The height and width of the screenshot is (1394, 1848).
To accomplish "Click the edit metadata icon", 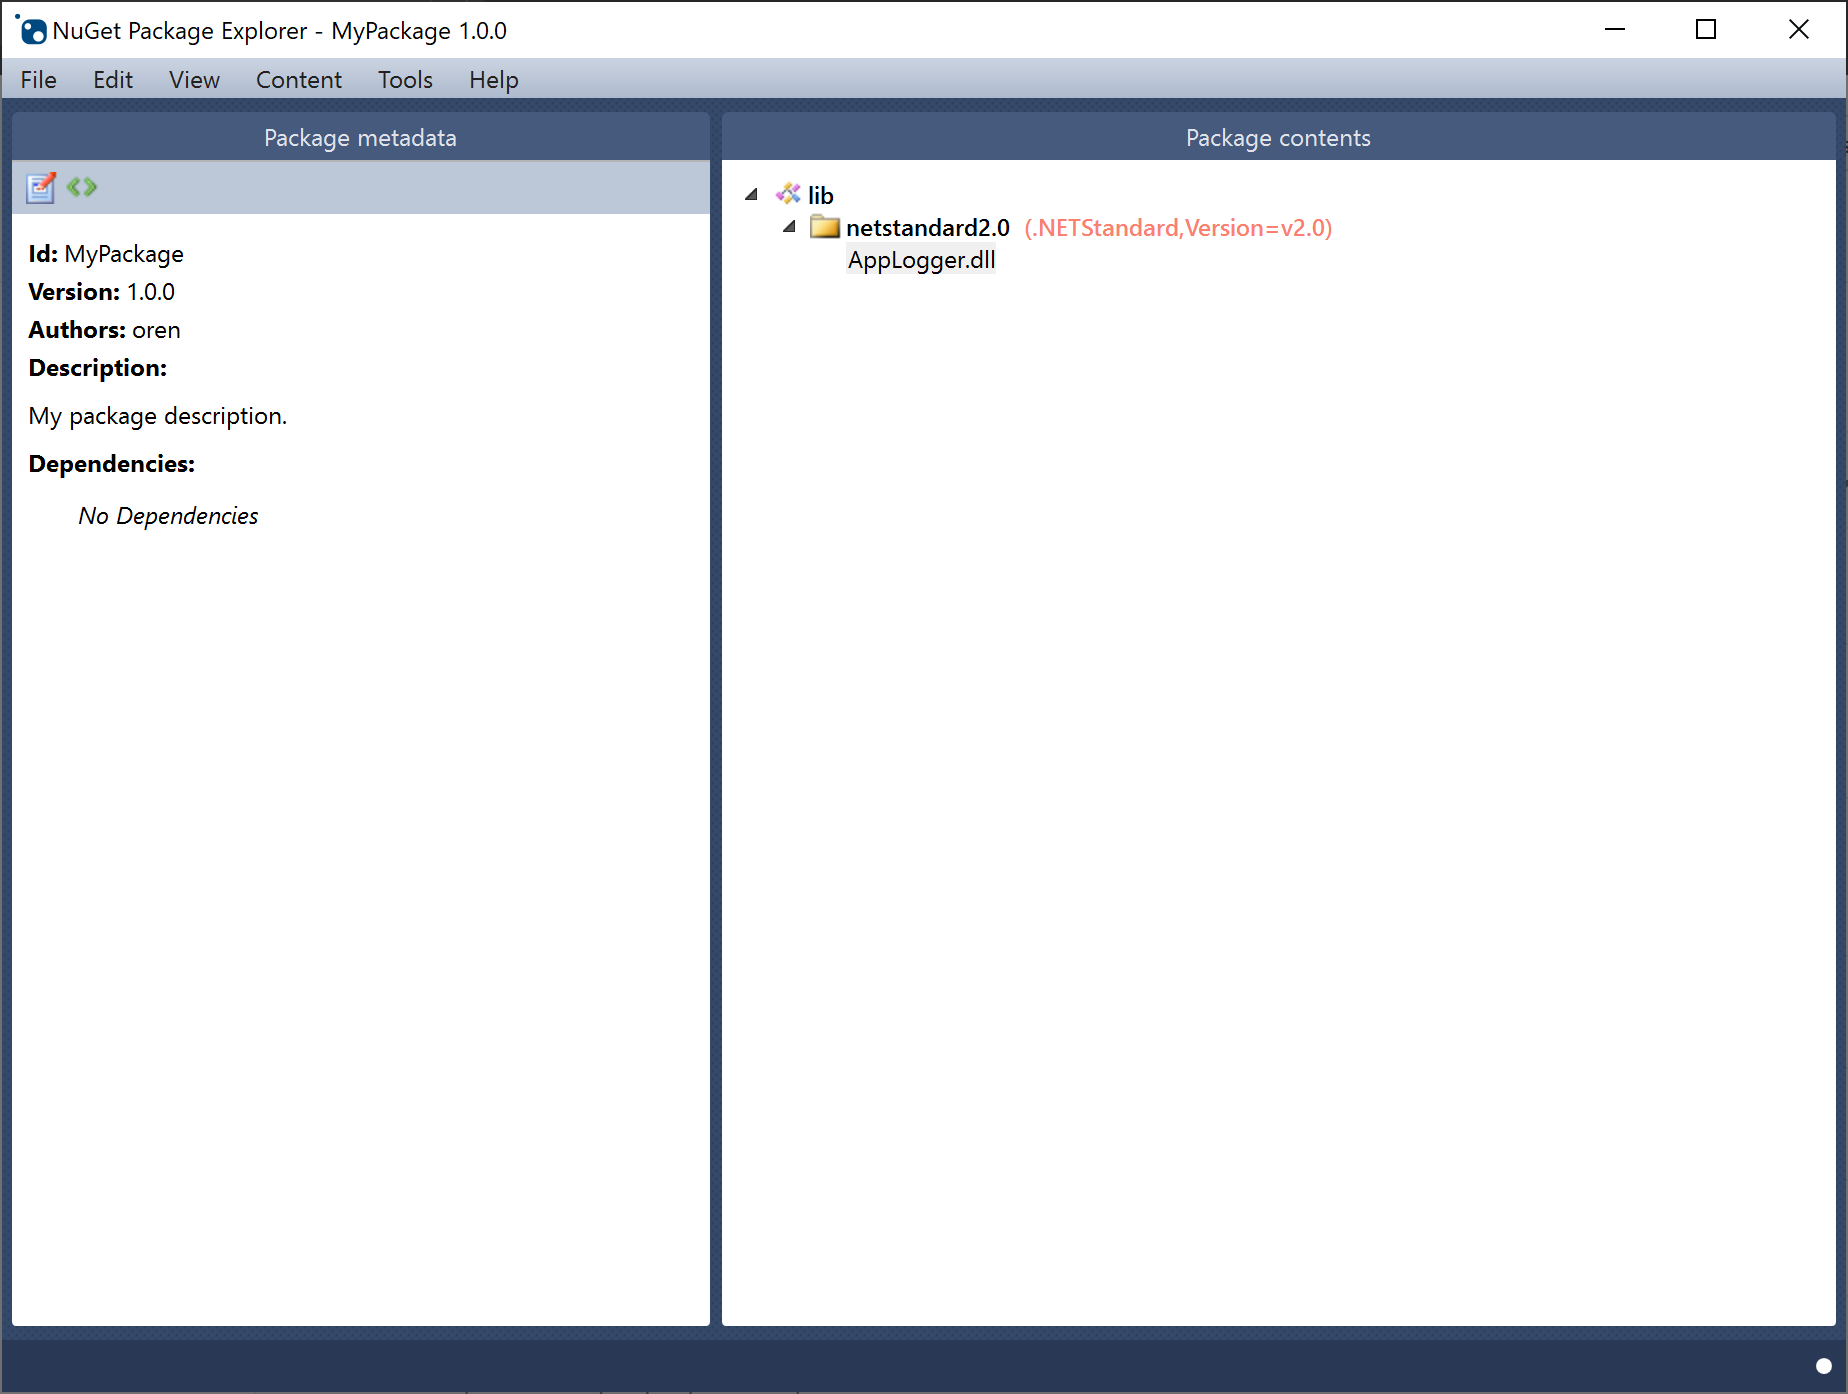I will click(x=41, y=187).
